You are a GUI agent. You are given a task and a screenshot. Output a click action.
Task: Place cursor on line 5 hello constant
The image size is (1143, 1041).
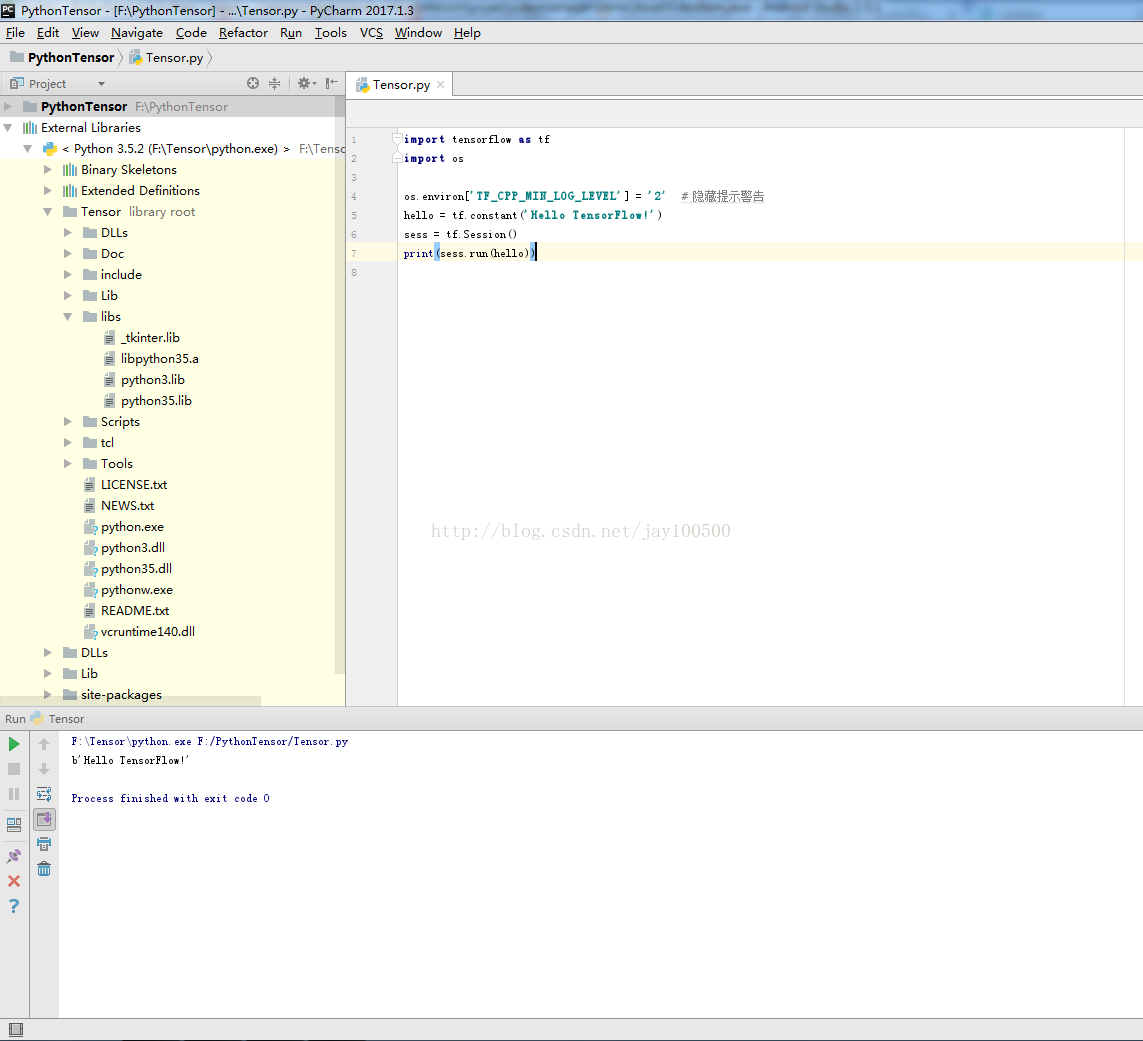532,215
